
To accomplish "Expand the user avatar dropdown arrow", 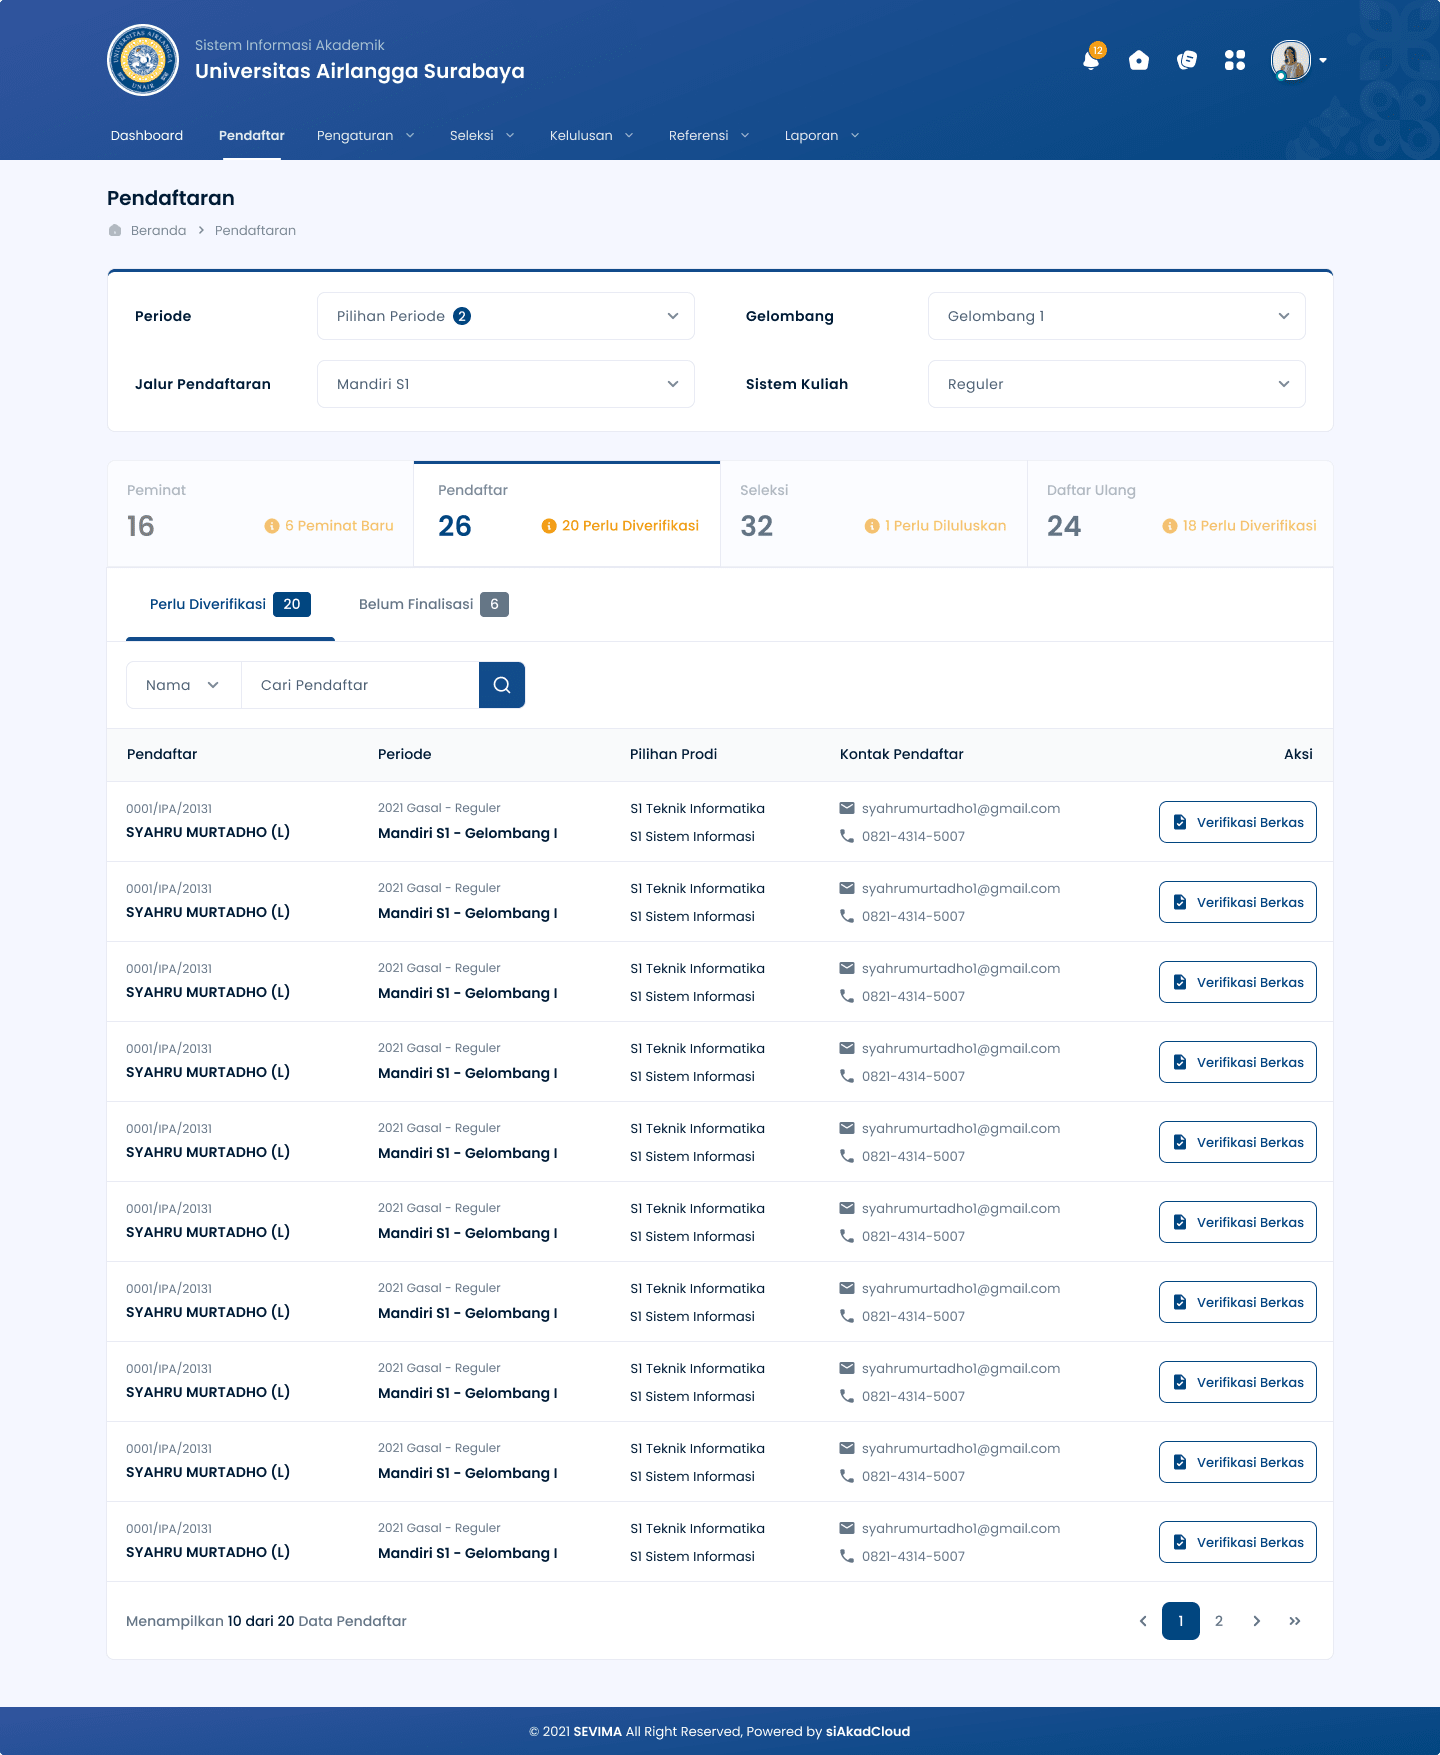I will (1323, 60).
